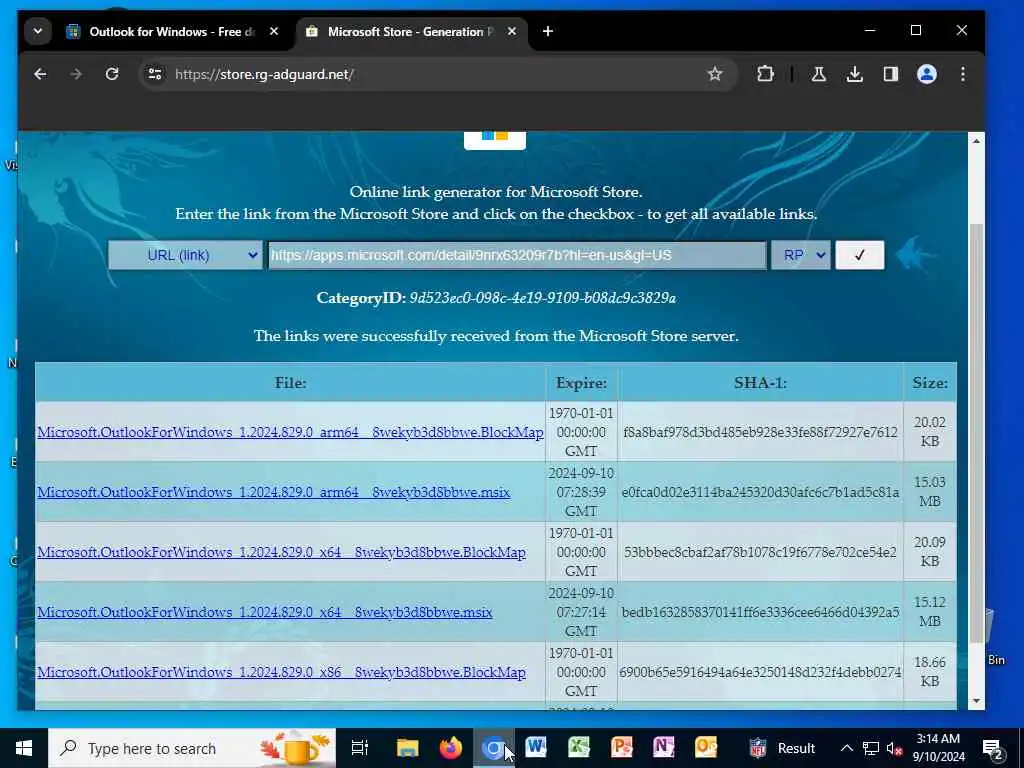Bookmark this page with the star icon
This screenshot has width=1024, height=768.
pos(715,74)
